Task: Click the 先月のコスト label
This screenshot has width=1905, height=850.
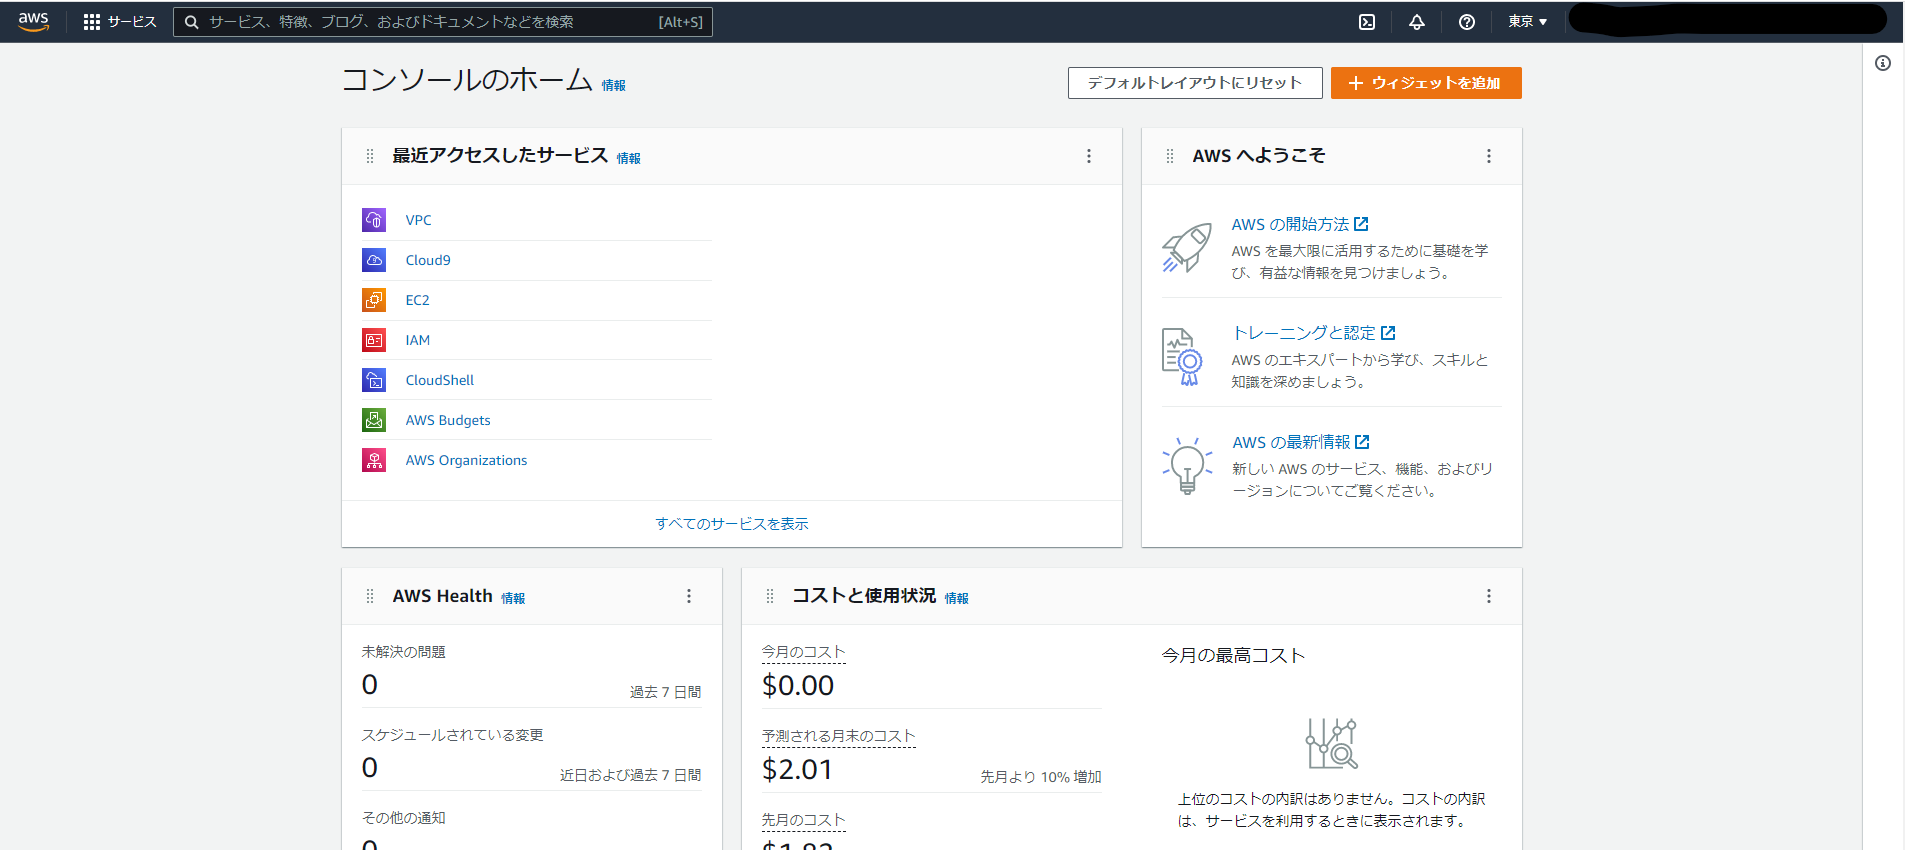Action: pos(804,820)
